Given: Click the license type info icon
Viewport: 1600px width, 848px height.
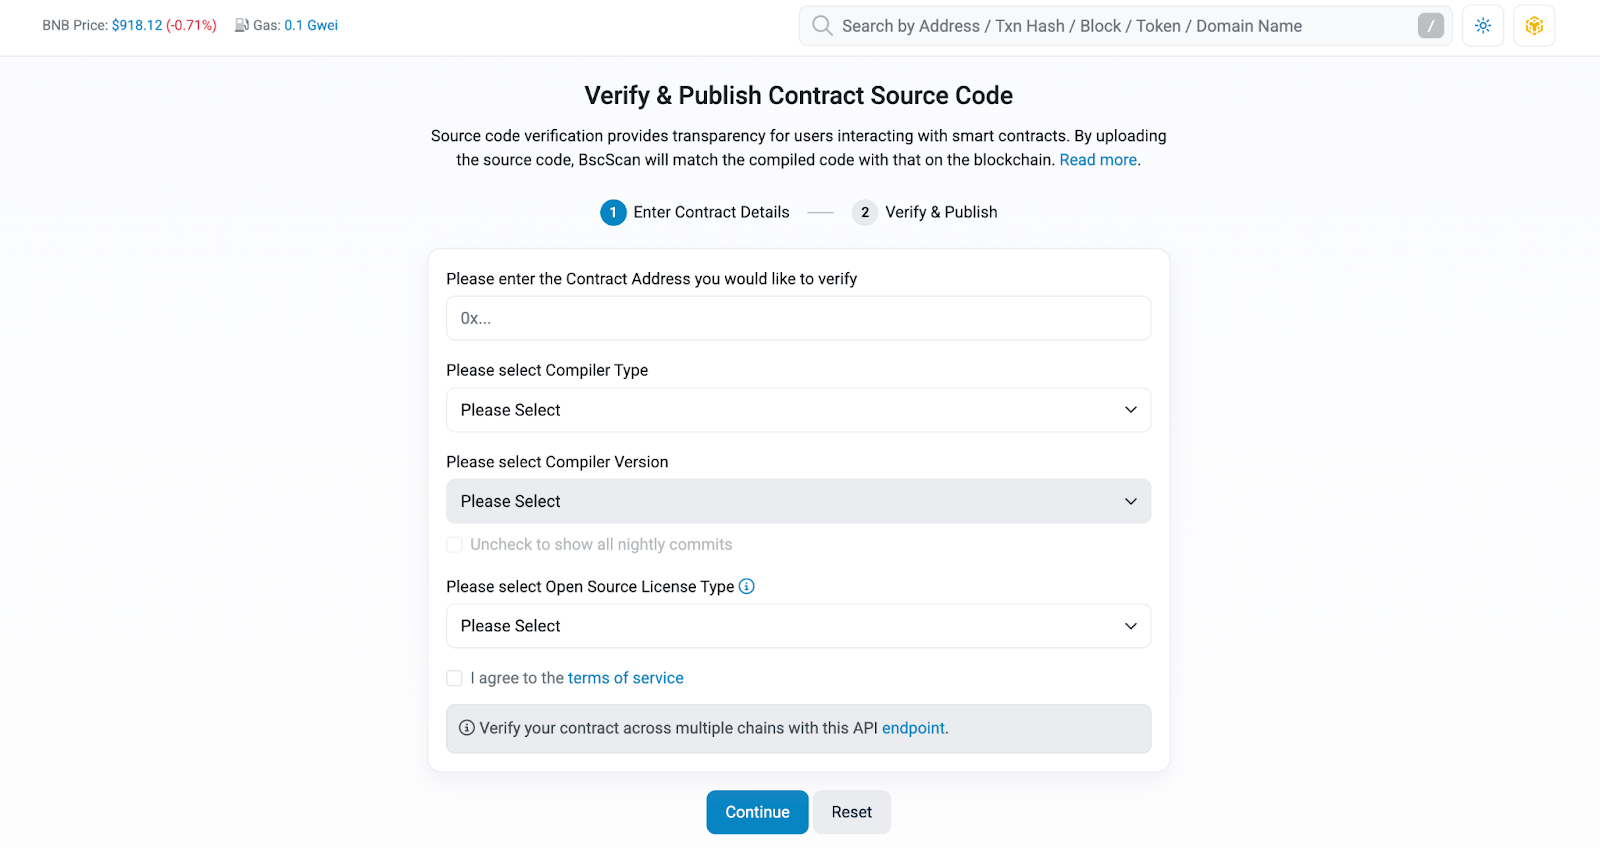Looking at the screenshot, I should (x=747, y=586).
